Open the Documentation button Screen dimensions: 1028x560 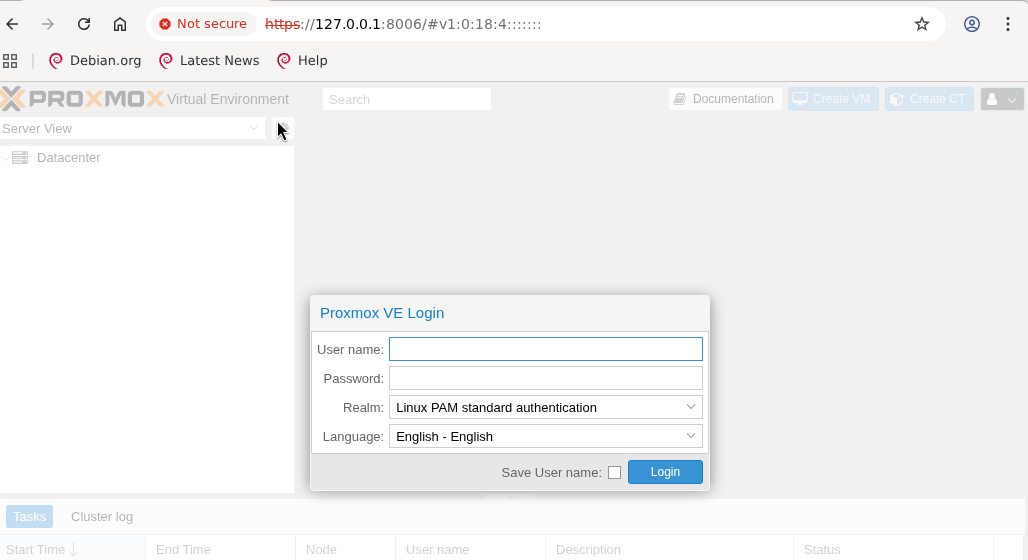[725, 99]
